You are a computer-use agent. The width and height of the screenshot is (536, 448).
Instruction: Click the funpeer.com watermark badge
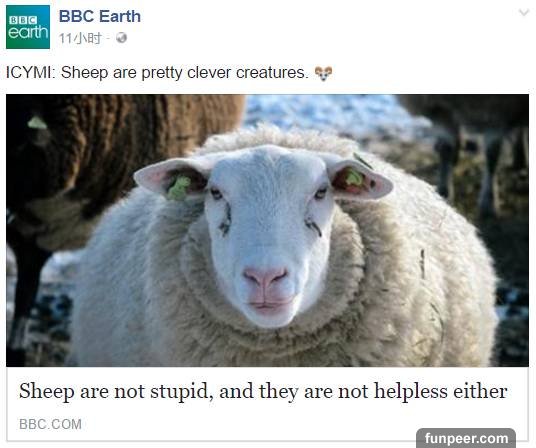click(466, 438)
